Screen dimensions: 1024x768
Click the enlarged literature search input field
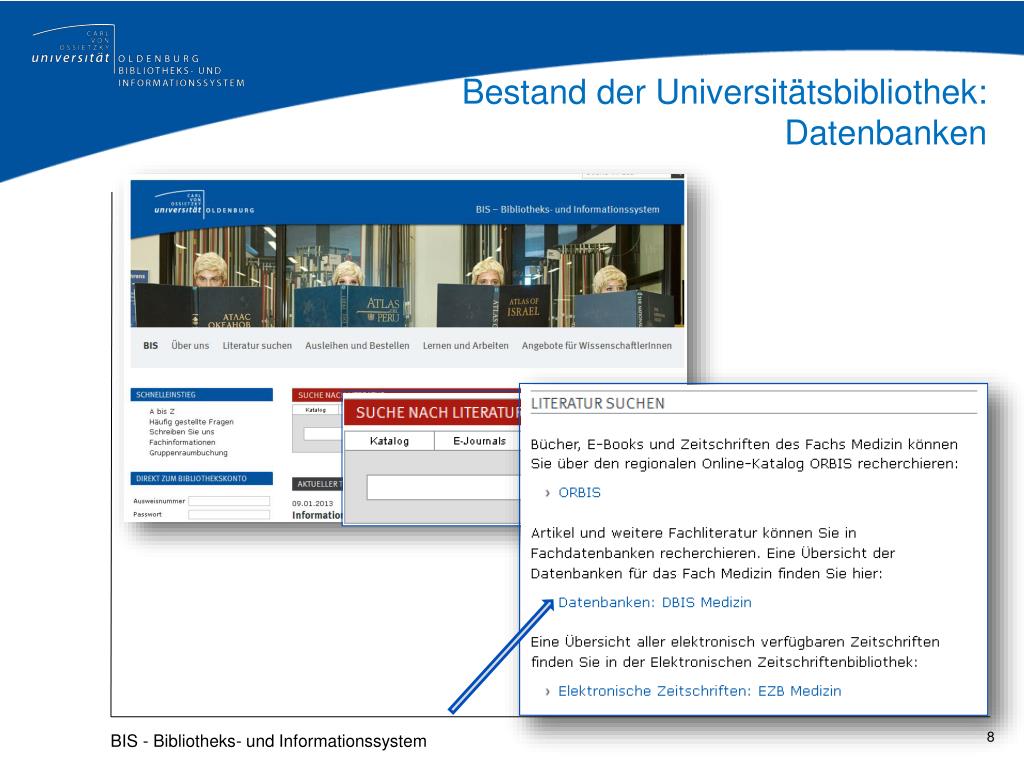click(x=443, y=487)
